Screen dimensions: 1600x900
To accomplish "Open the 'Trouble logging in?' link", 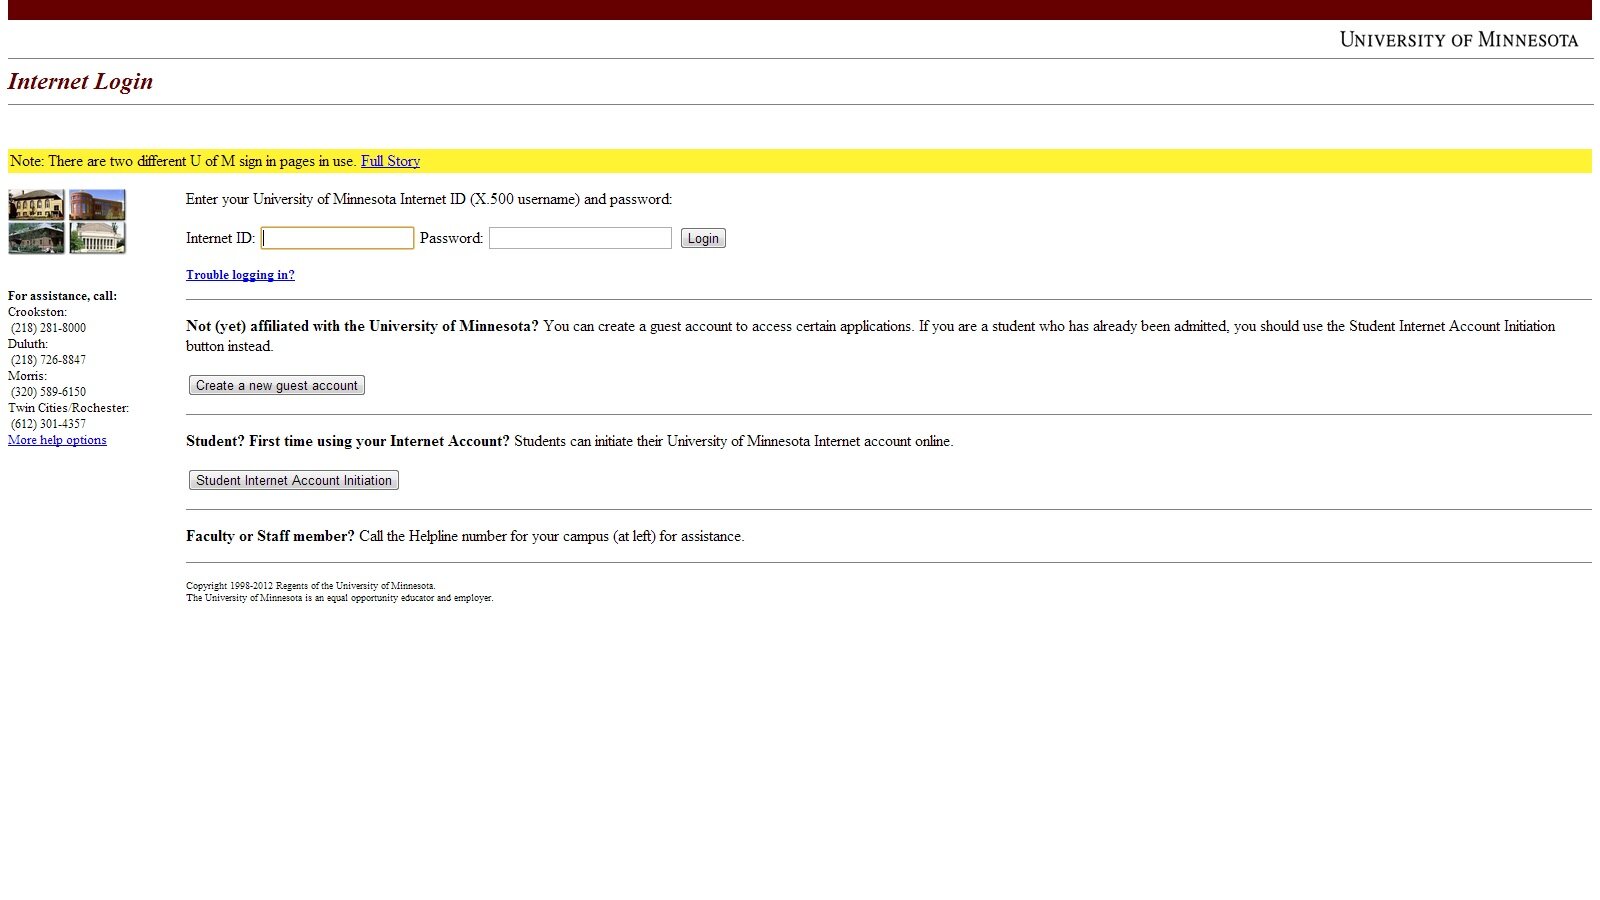I will tap(240, 275).
